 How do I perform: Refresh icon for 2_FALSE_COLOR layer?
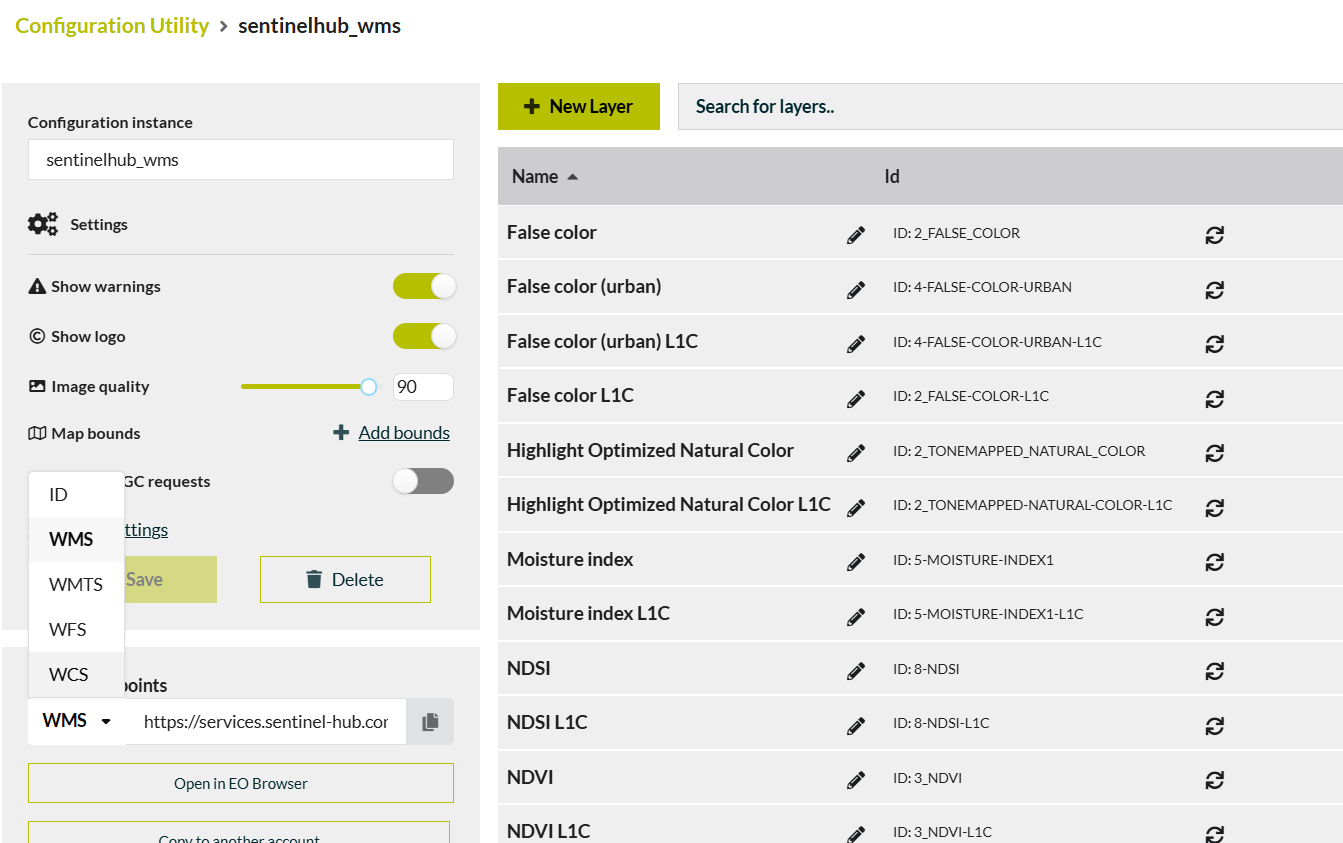pos(1215,235)
